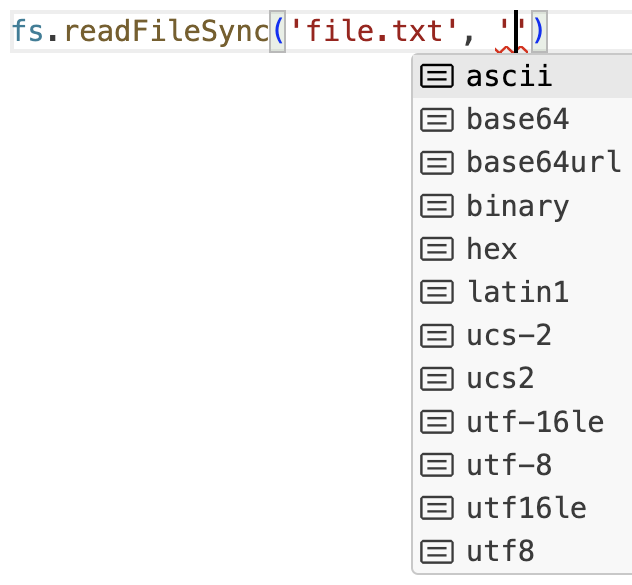Select latin1 encoding suggestion
Screen dimensions: 632x585
(x=517, y=292)
